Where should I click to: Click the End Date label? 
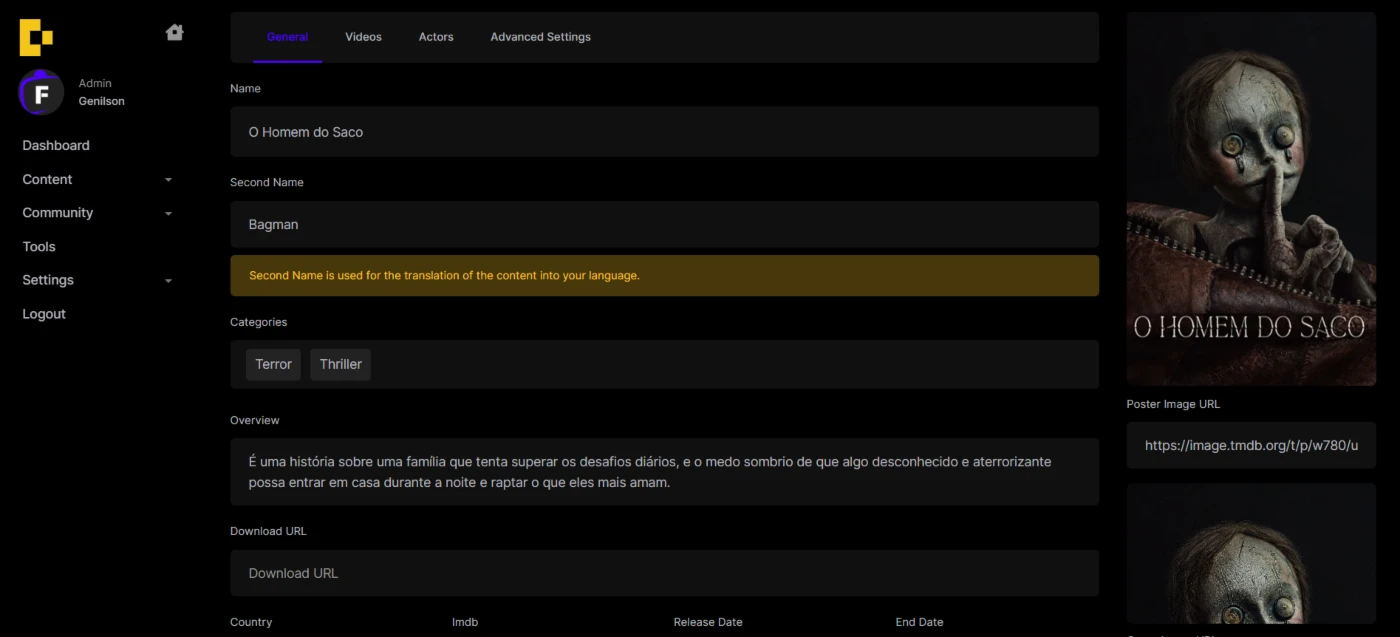point(919,622)
